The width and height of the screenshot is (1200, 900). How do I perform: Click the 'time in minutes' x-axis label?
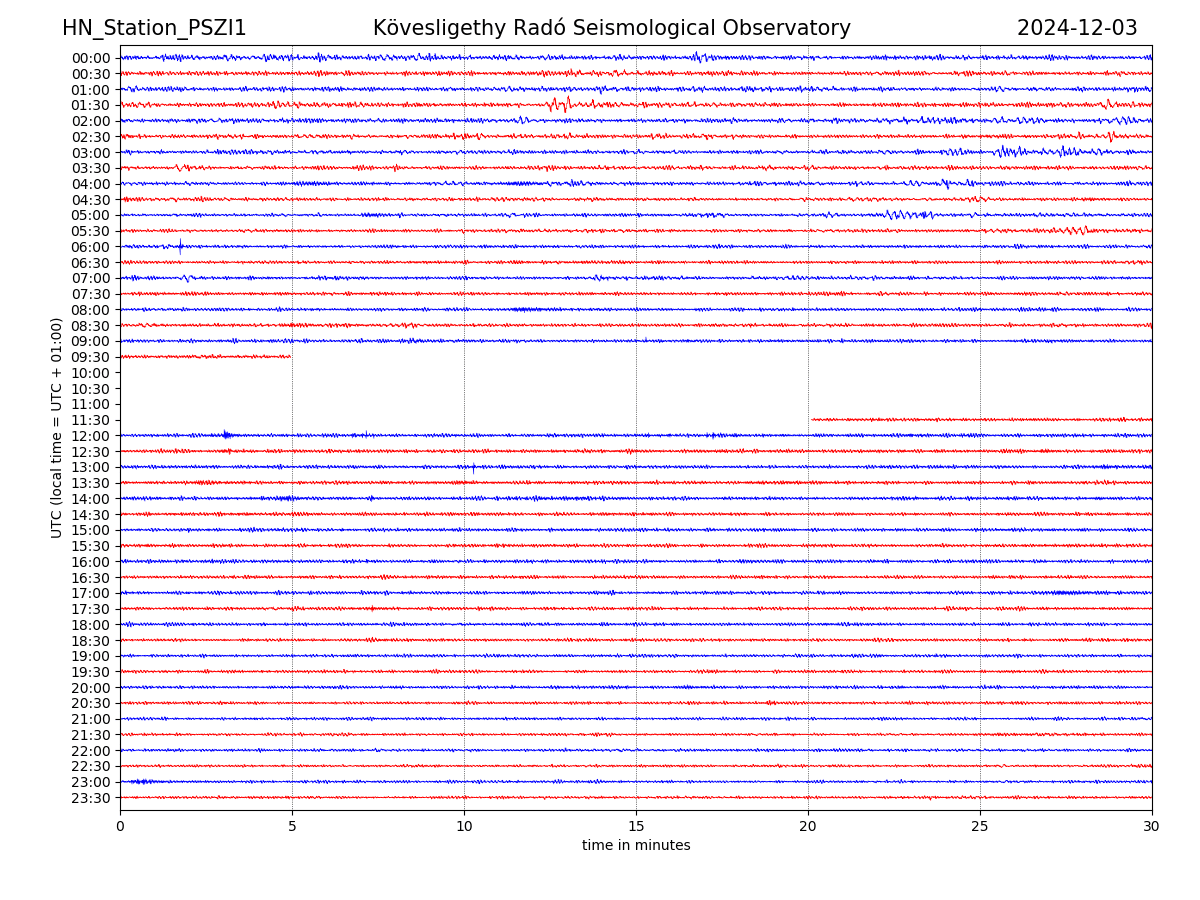click(x=636, y=846)
